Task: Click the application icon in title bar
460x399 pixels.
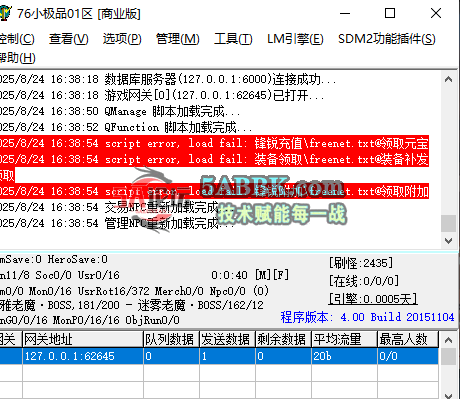Action: 5,13
